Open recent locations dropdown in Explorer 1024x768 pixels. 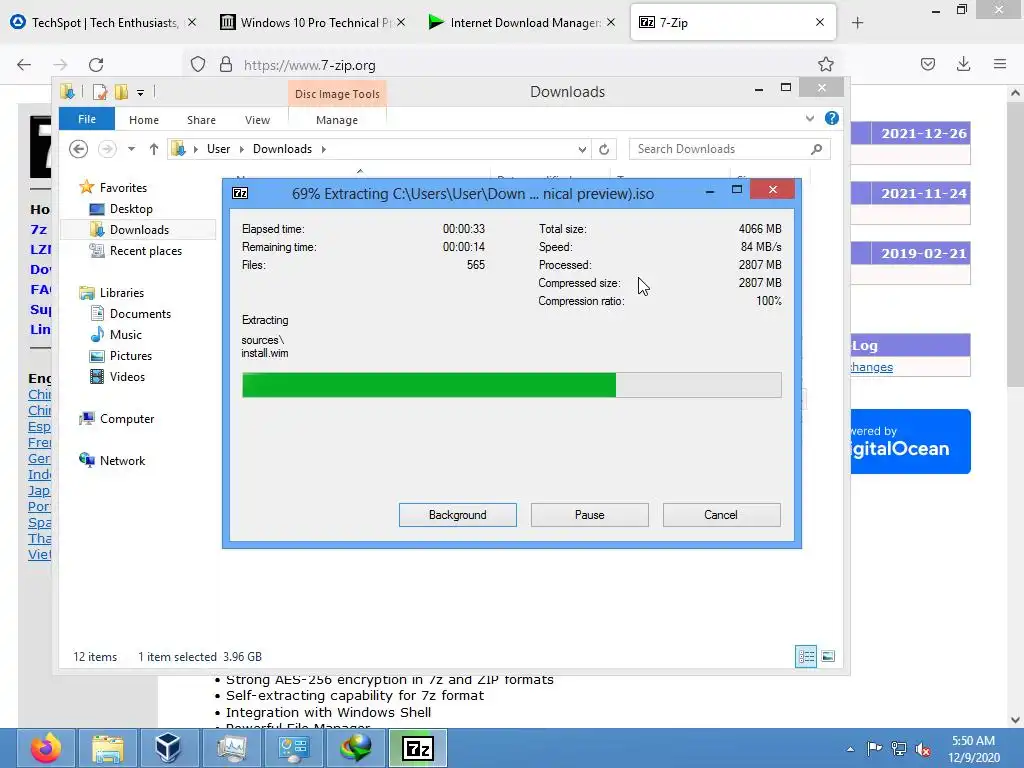tap(131, 149)
